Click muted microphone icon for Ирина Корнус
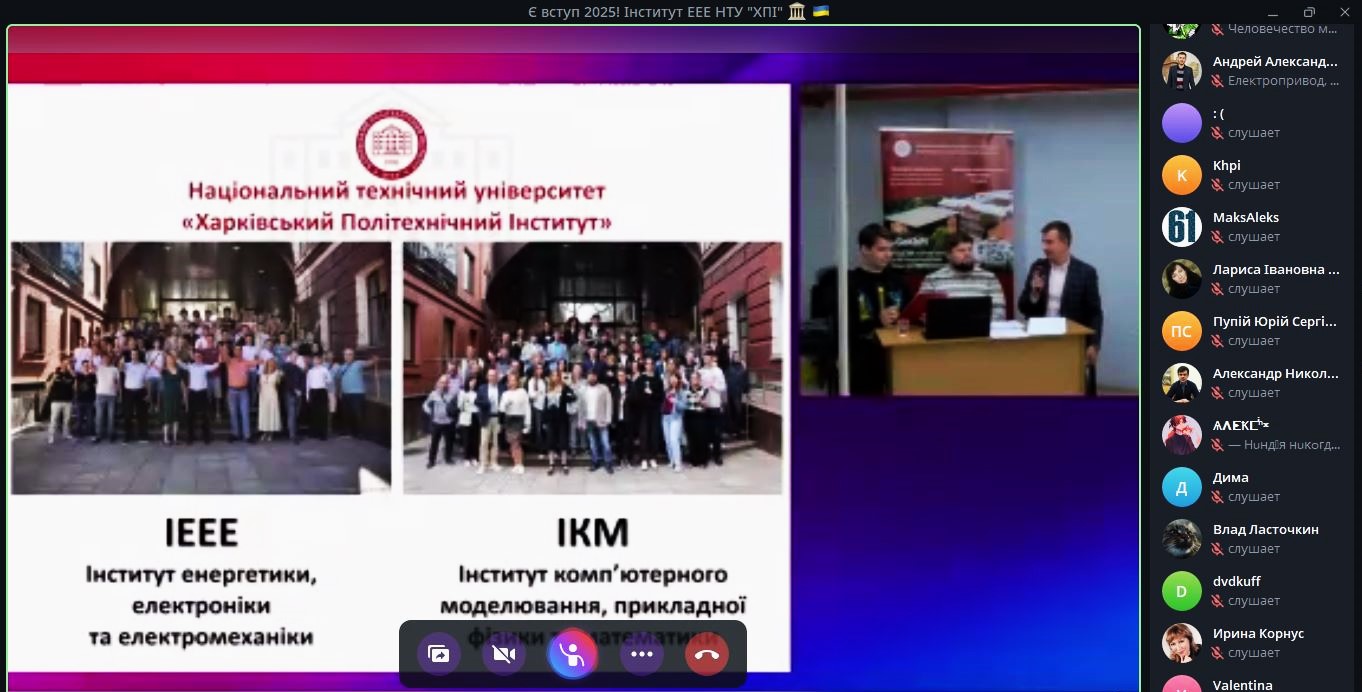1362x692 pixels. point(1218,653)
